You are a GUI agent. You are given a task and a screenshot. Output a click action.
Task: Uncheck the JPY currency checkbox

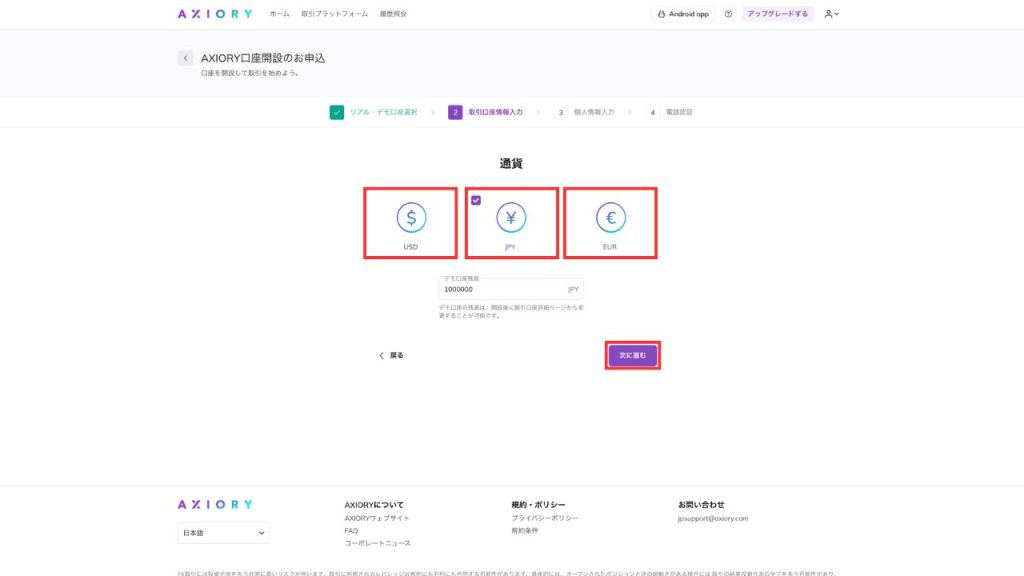coord(476,199)
